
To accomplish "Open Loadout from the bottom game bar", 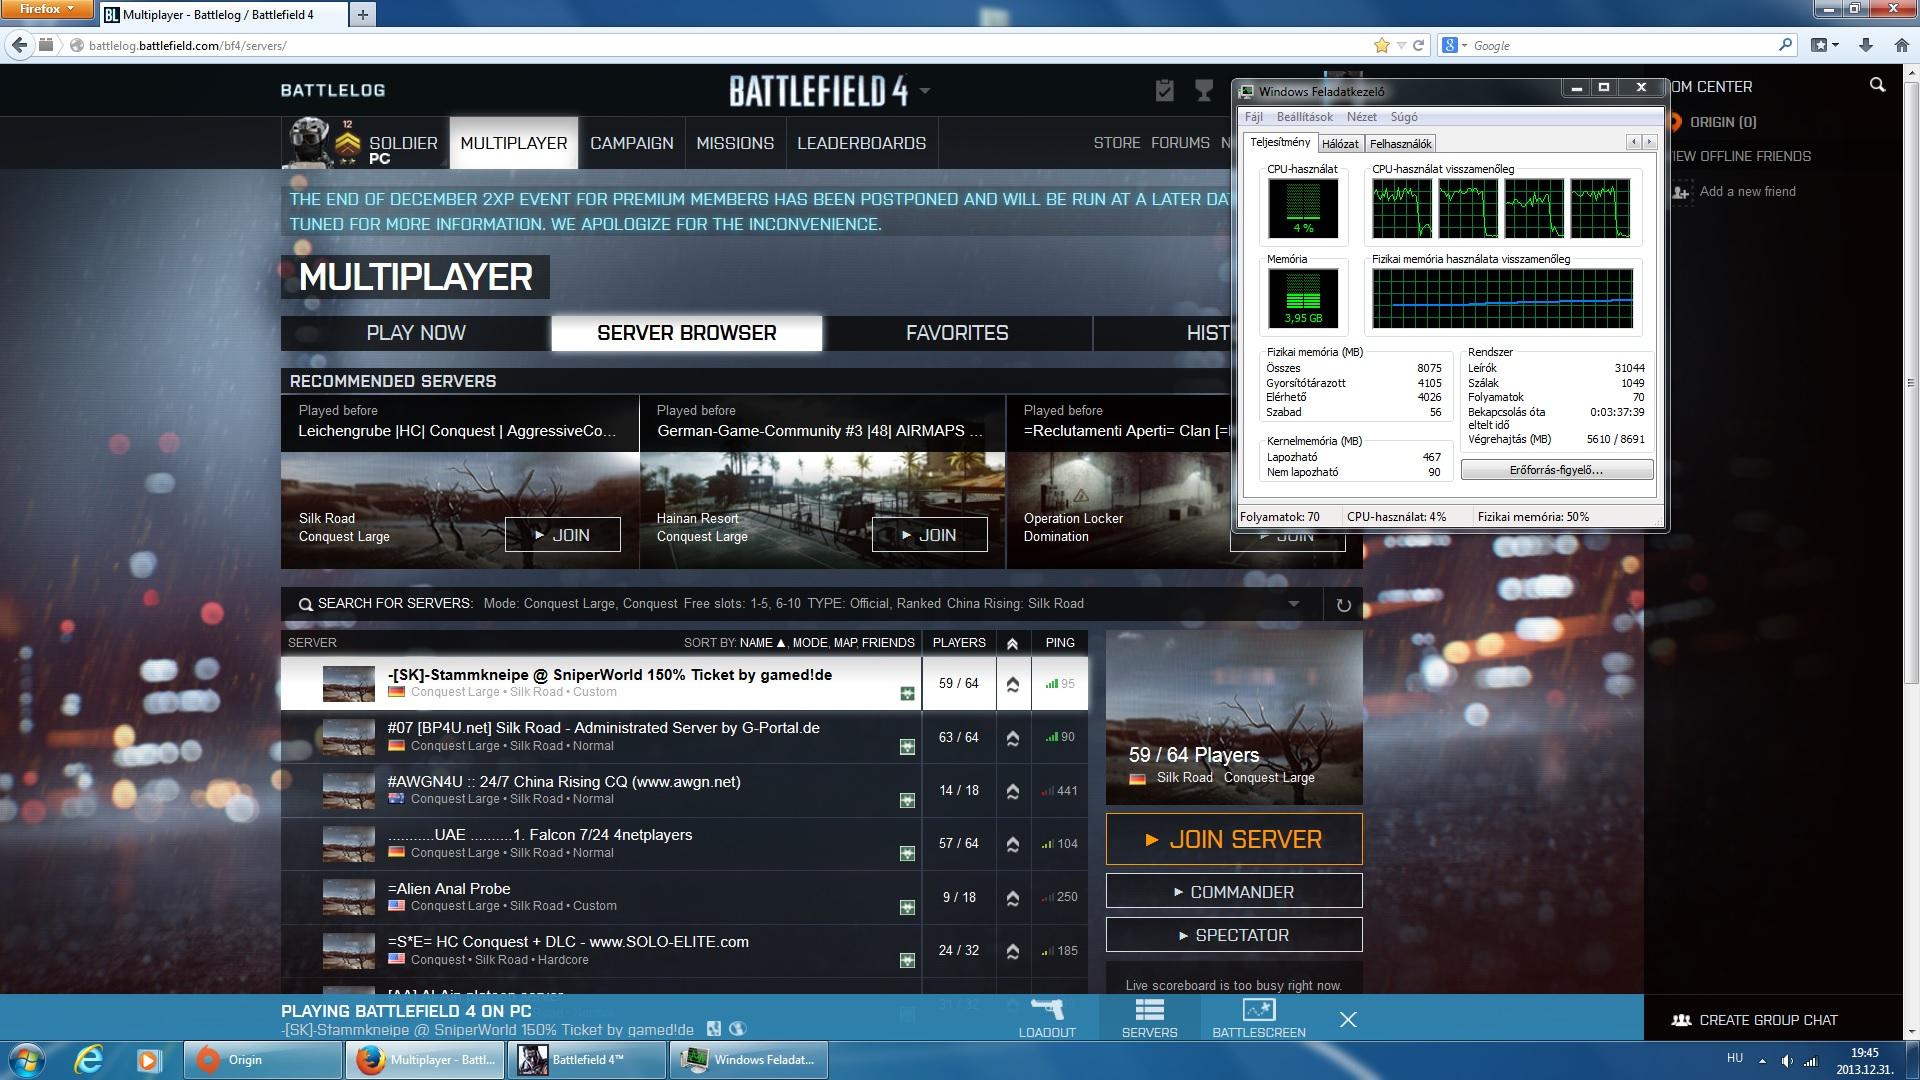I will coord(1047,1018).
